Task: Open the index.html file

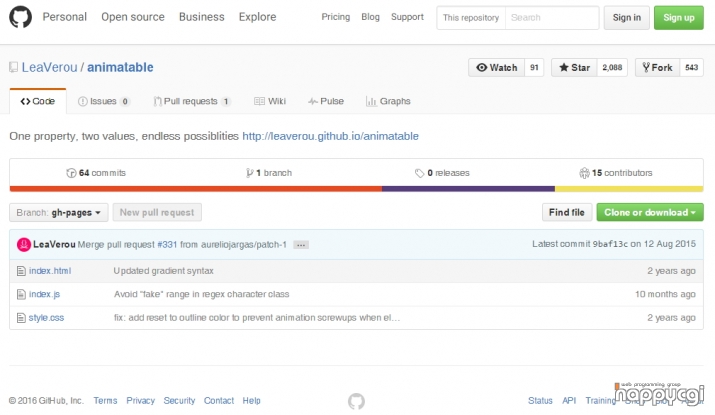Action: pos(50,271)
